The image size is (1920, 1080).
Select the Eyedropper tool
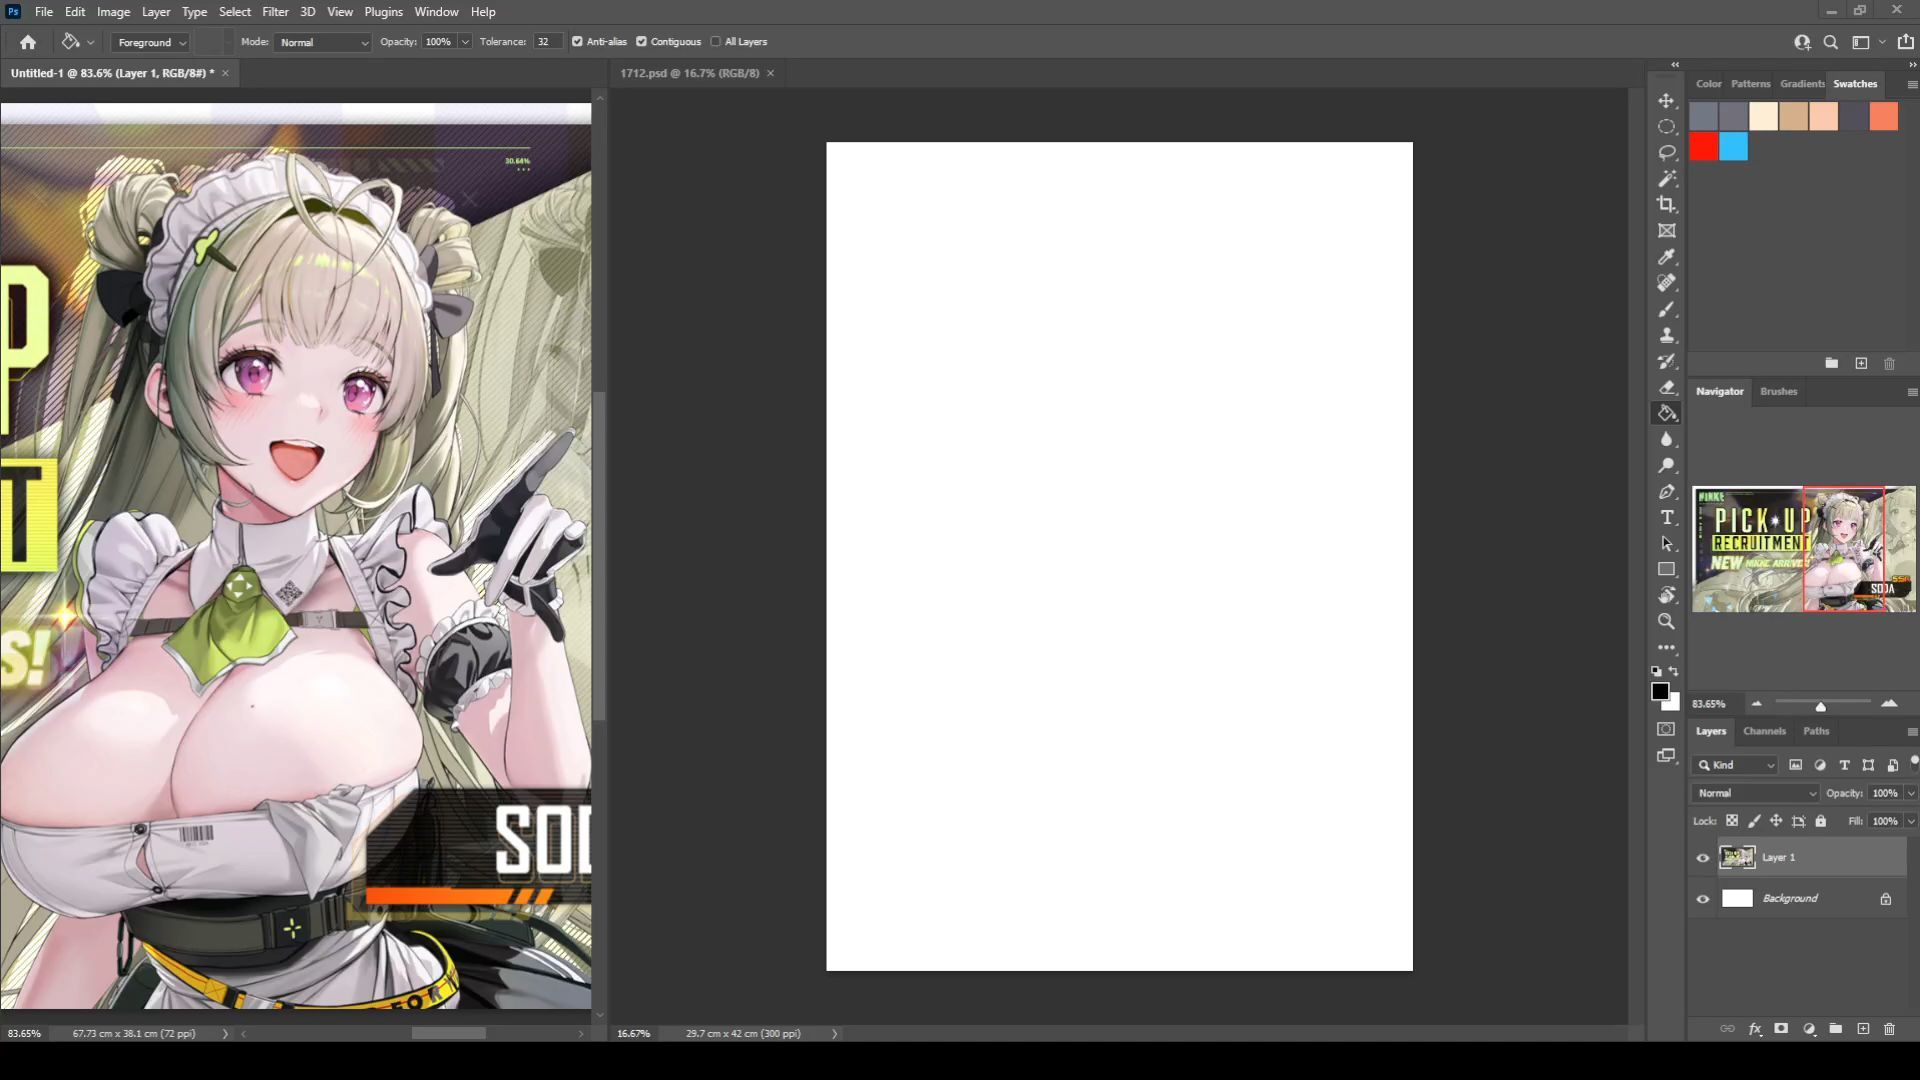[x=1666, y=257]
